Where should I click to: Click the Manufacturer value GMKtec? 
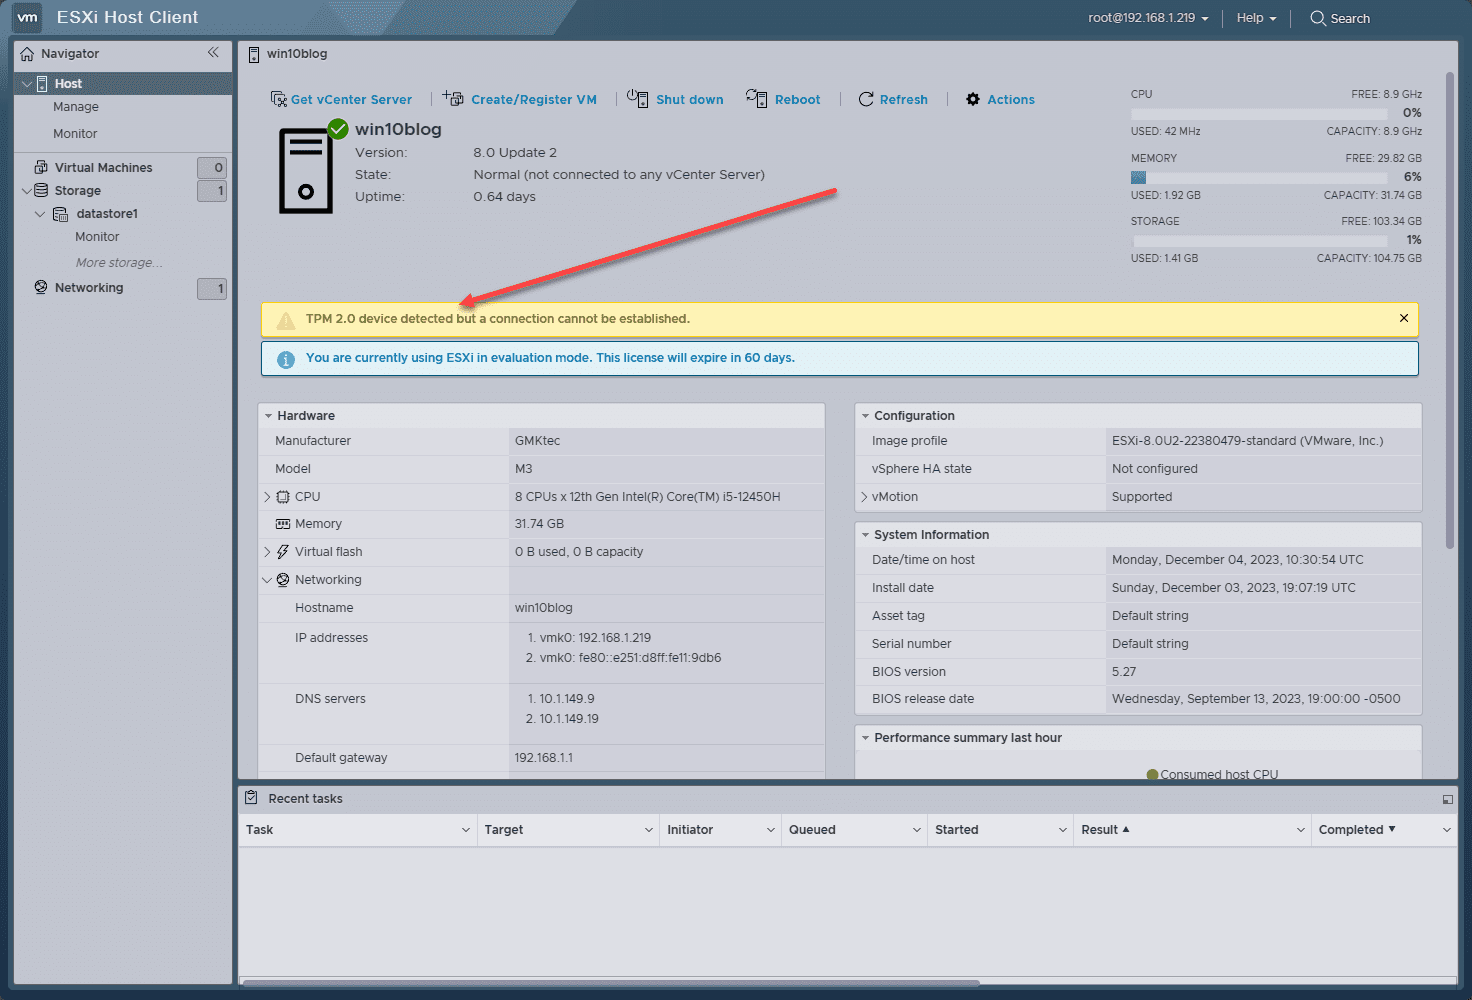[537, 441]
